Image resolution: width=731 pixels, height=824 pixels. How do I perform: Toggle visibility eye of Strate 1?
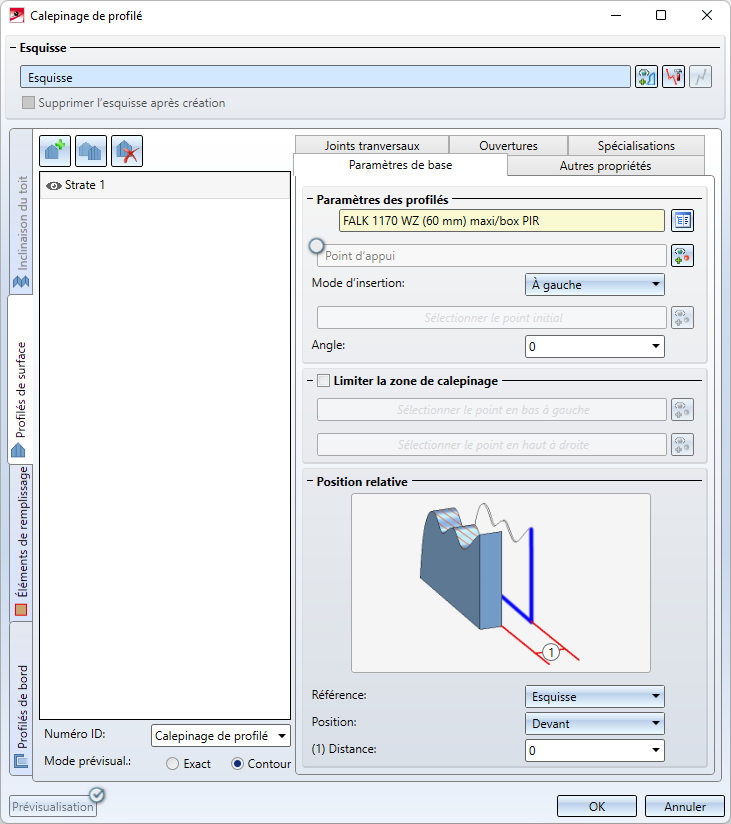tap(54, 185)
